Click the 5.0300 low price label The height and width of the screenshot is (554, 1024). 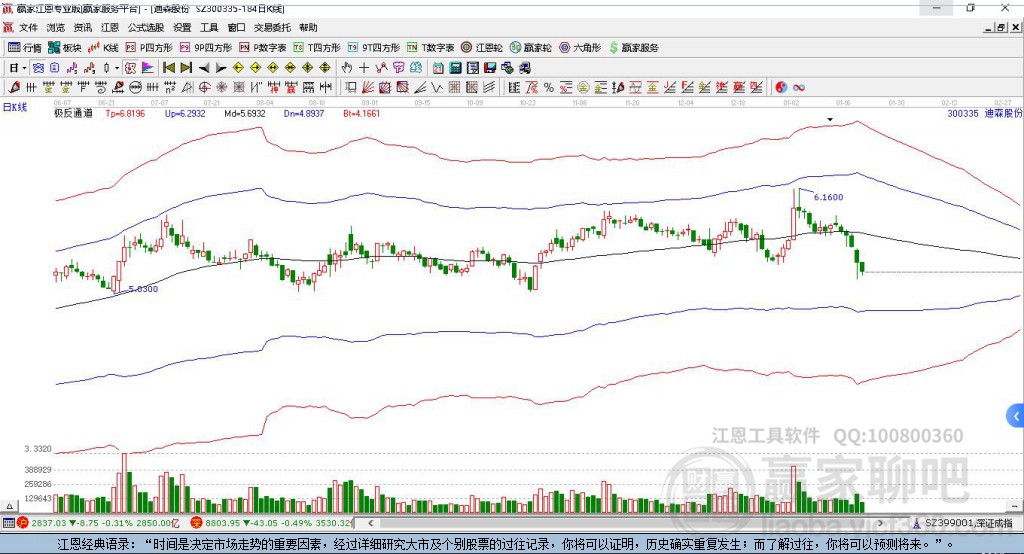[143, 289]
